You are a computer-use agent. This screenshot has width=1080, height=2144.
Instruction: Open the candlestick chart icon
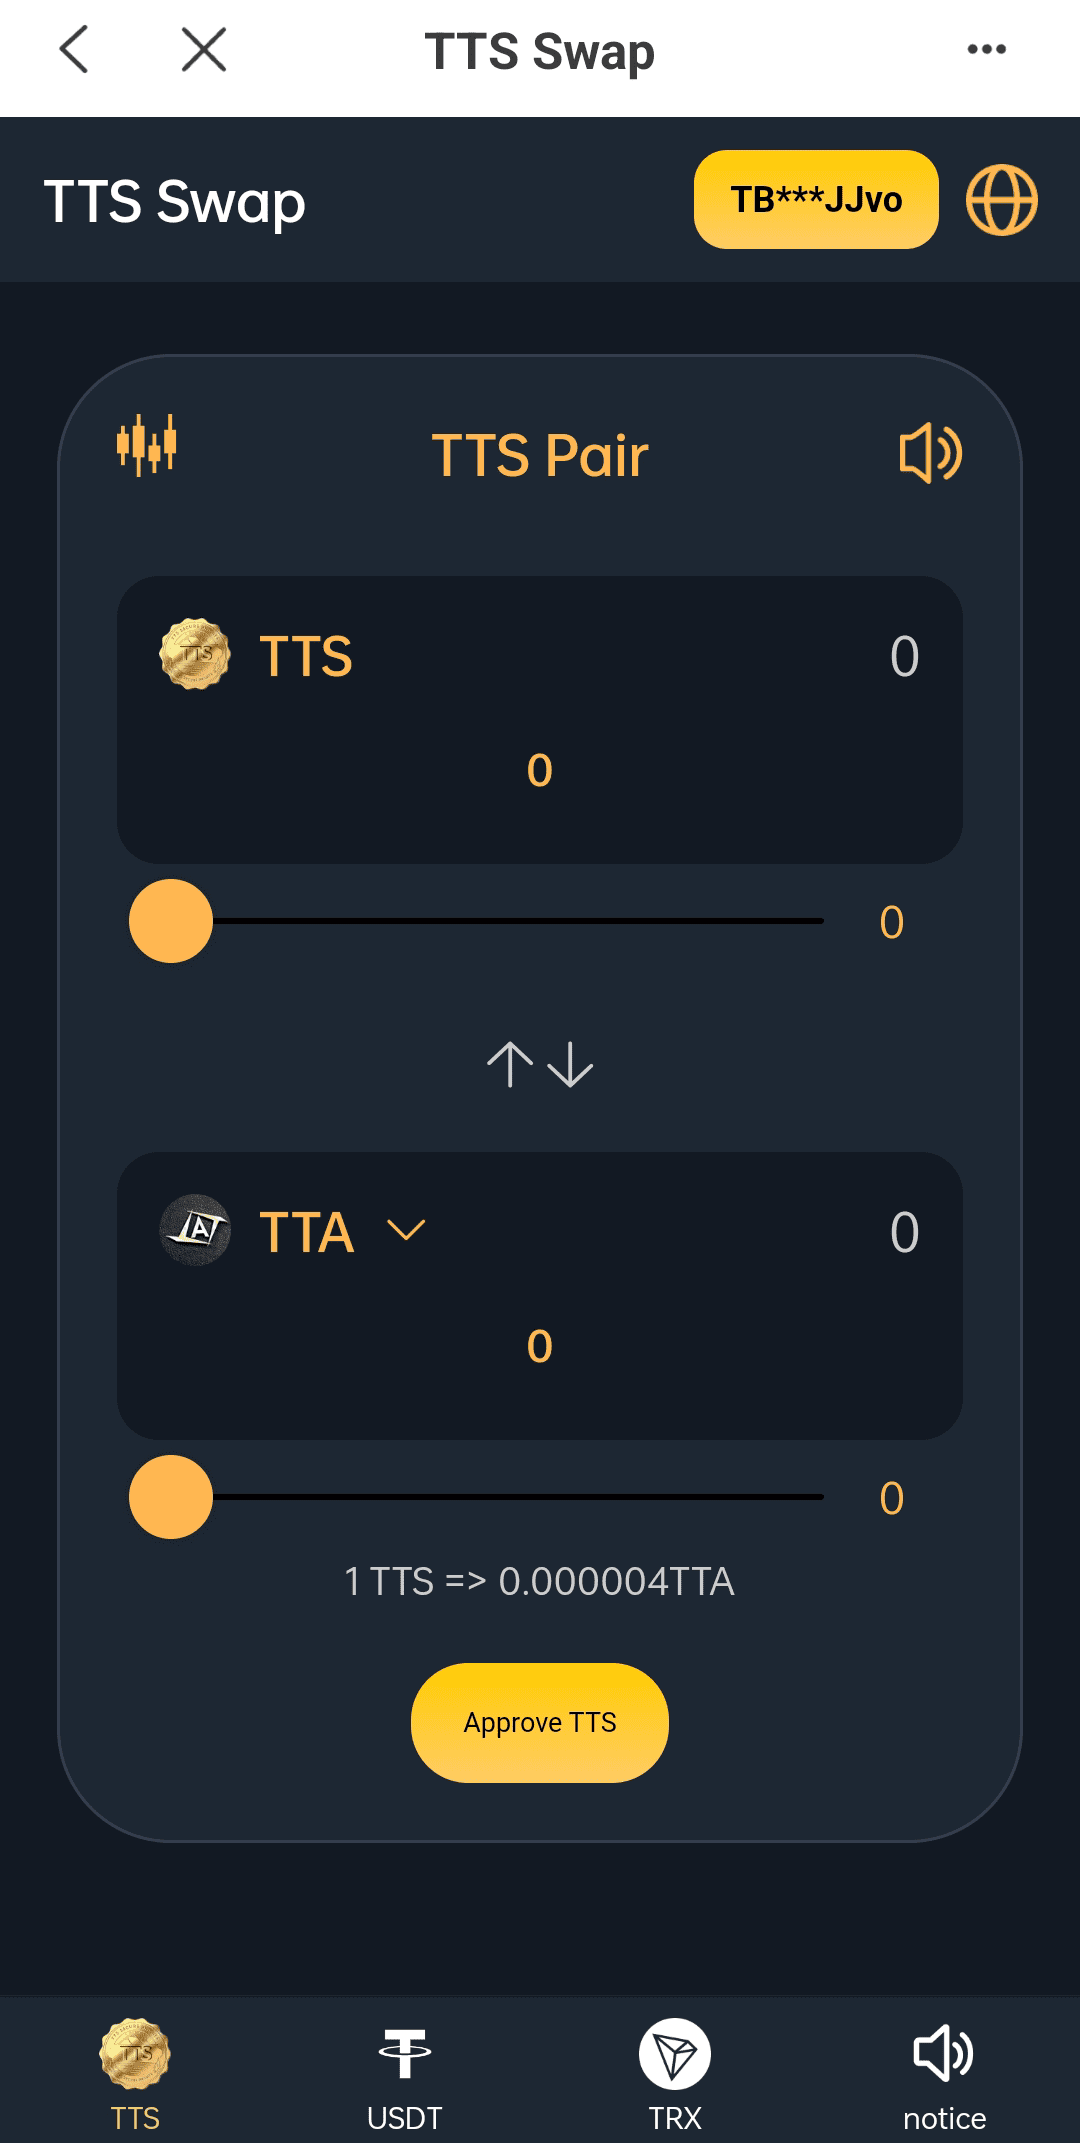146,445
